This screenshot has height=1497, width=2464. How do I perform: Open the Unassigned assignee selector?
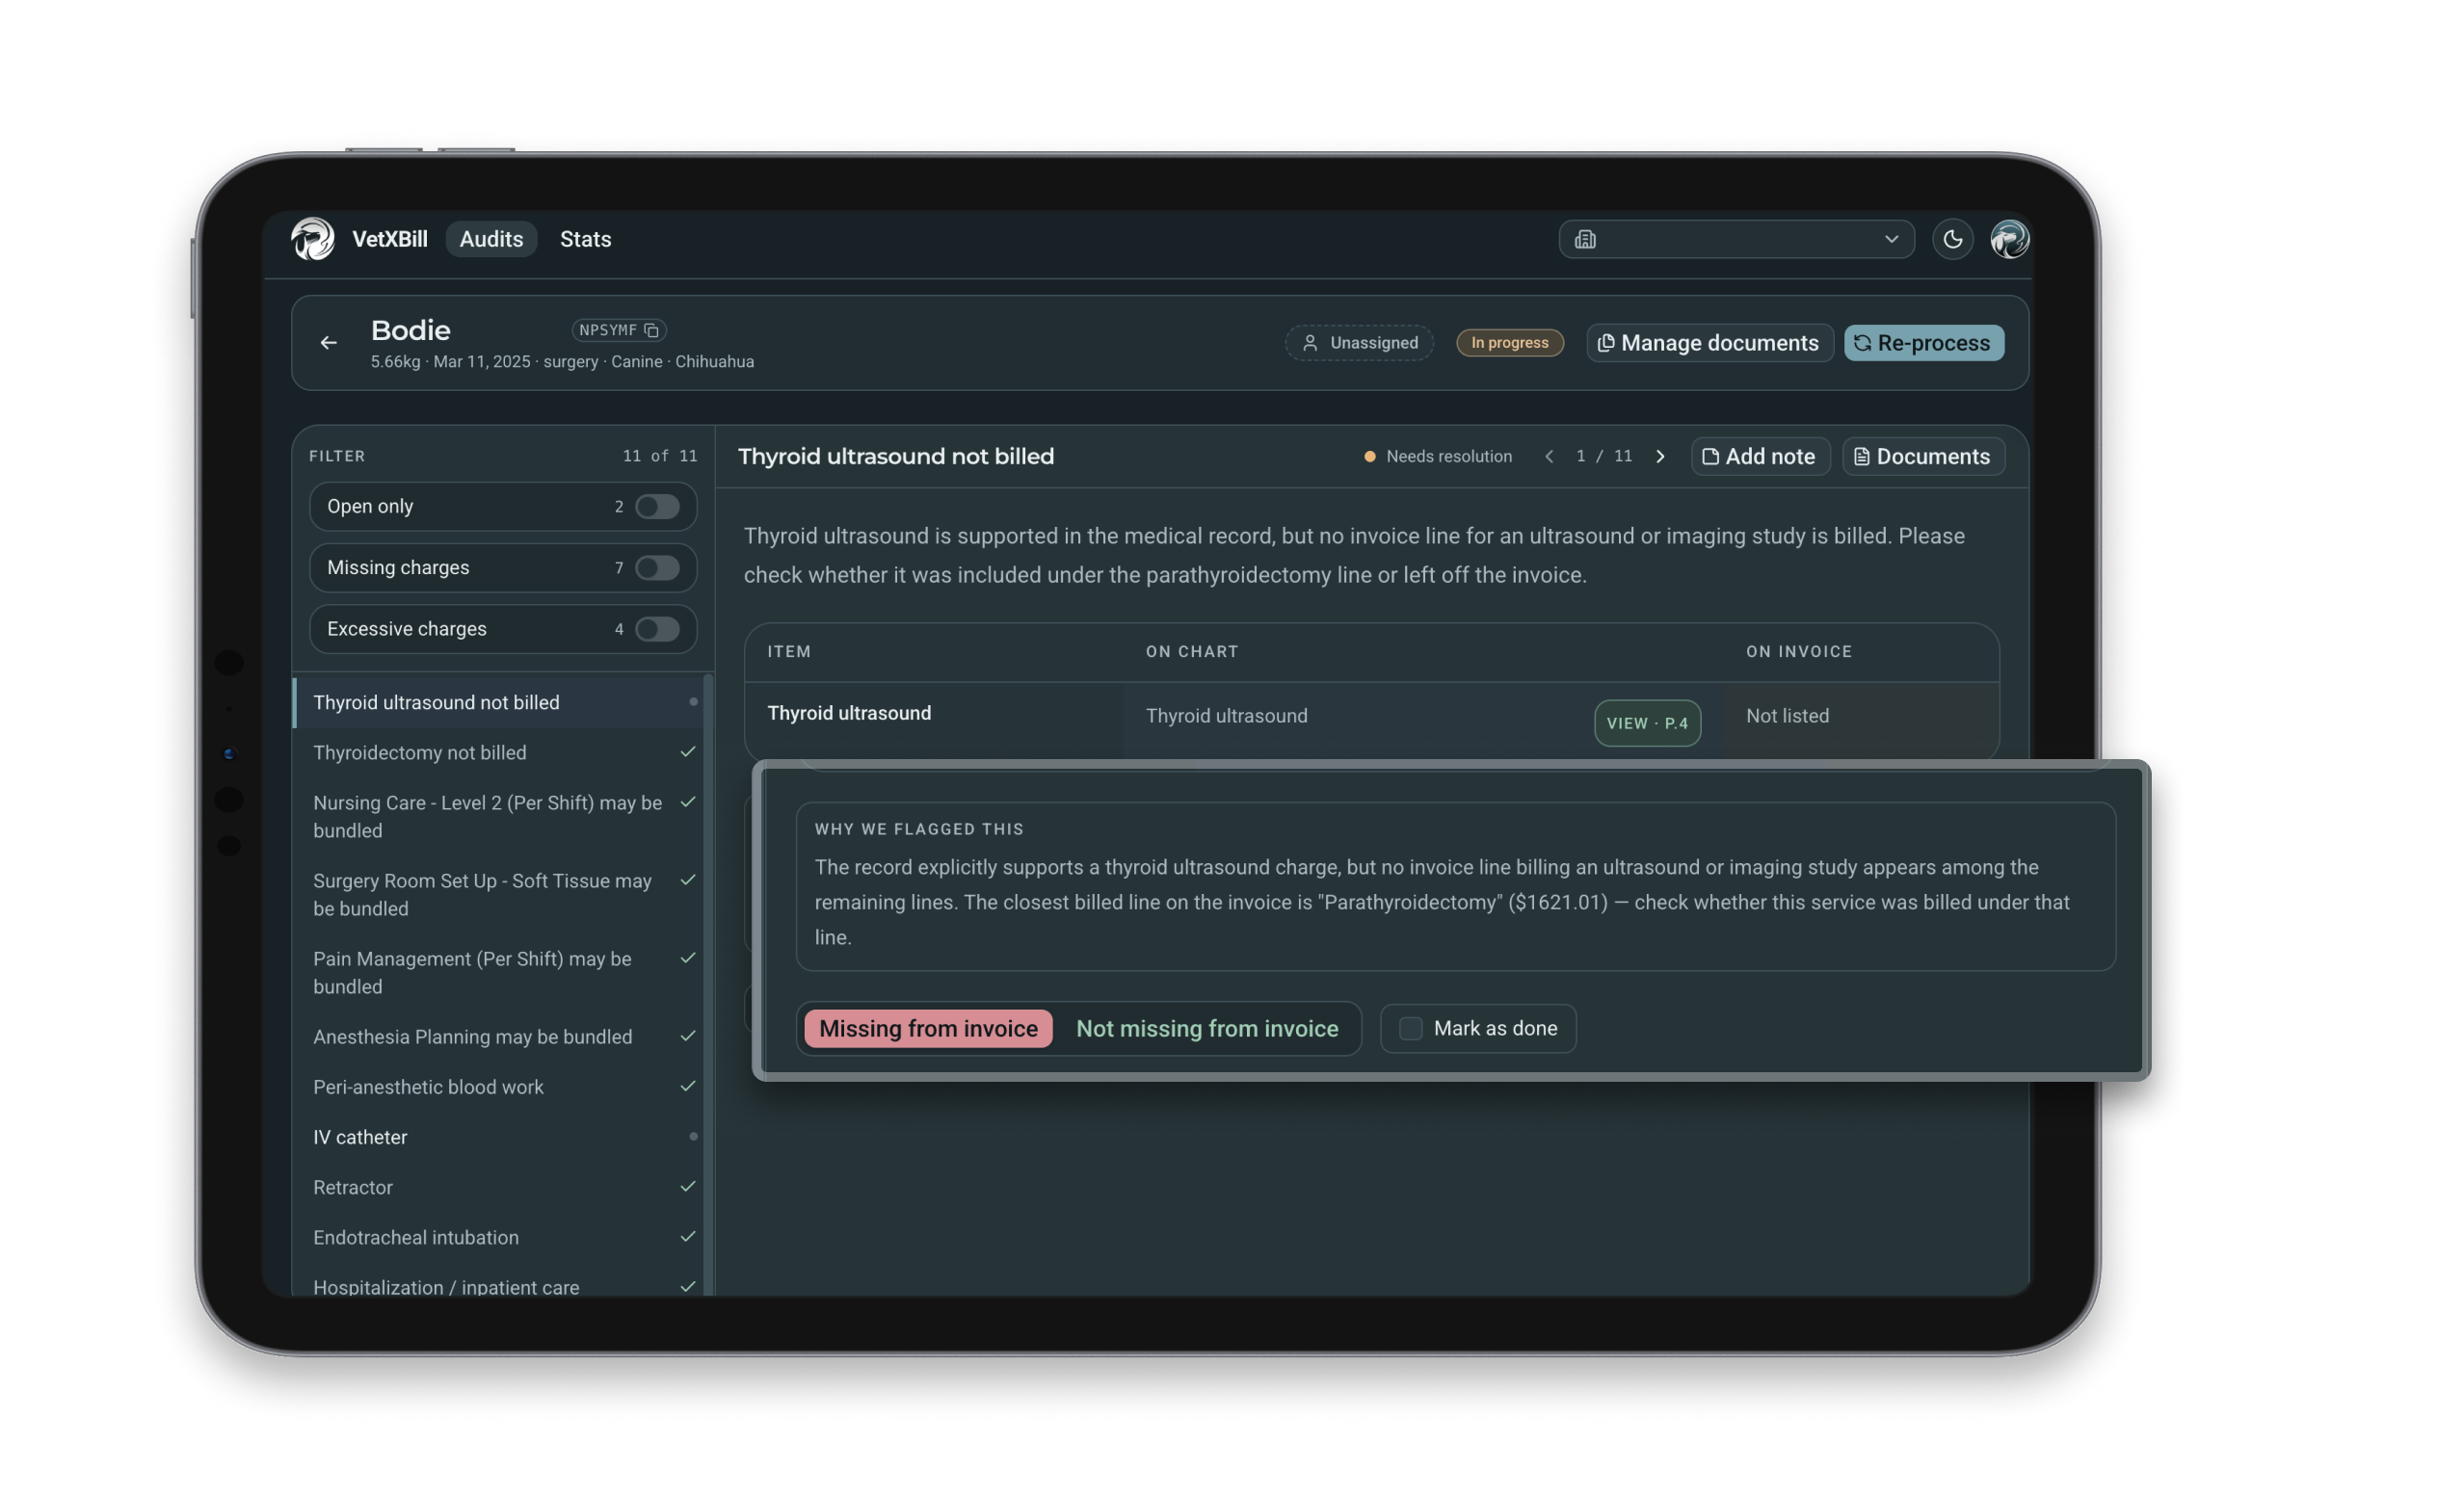click(1359, 343)
